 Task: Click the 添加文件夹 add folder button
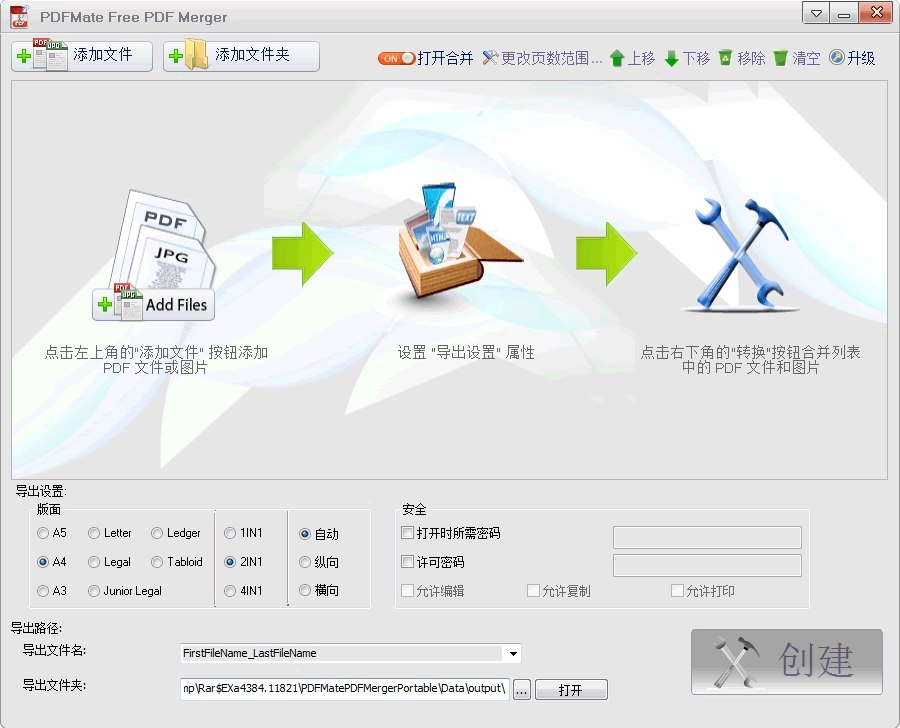[241, 56]
